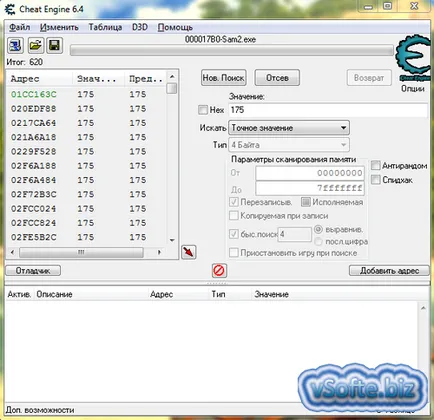Screen dimensions: 434x420
Task: Click the red clear list icon
Action: tap(219, 270)
